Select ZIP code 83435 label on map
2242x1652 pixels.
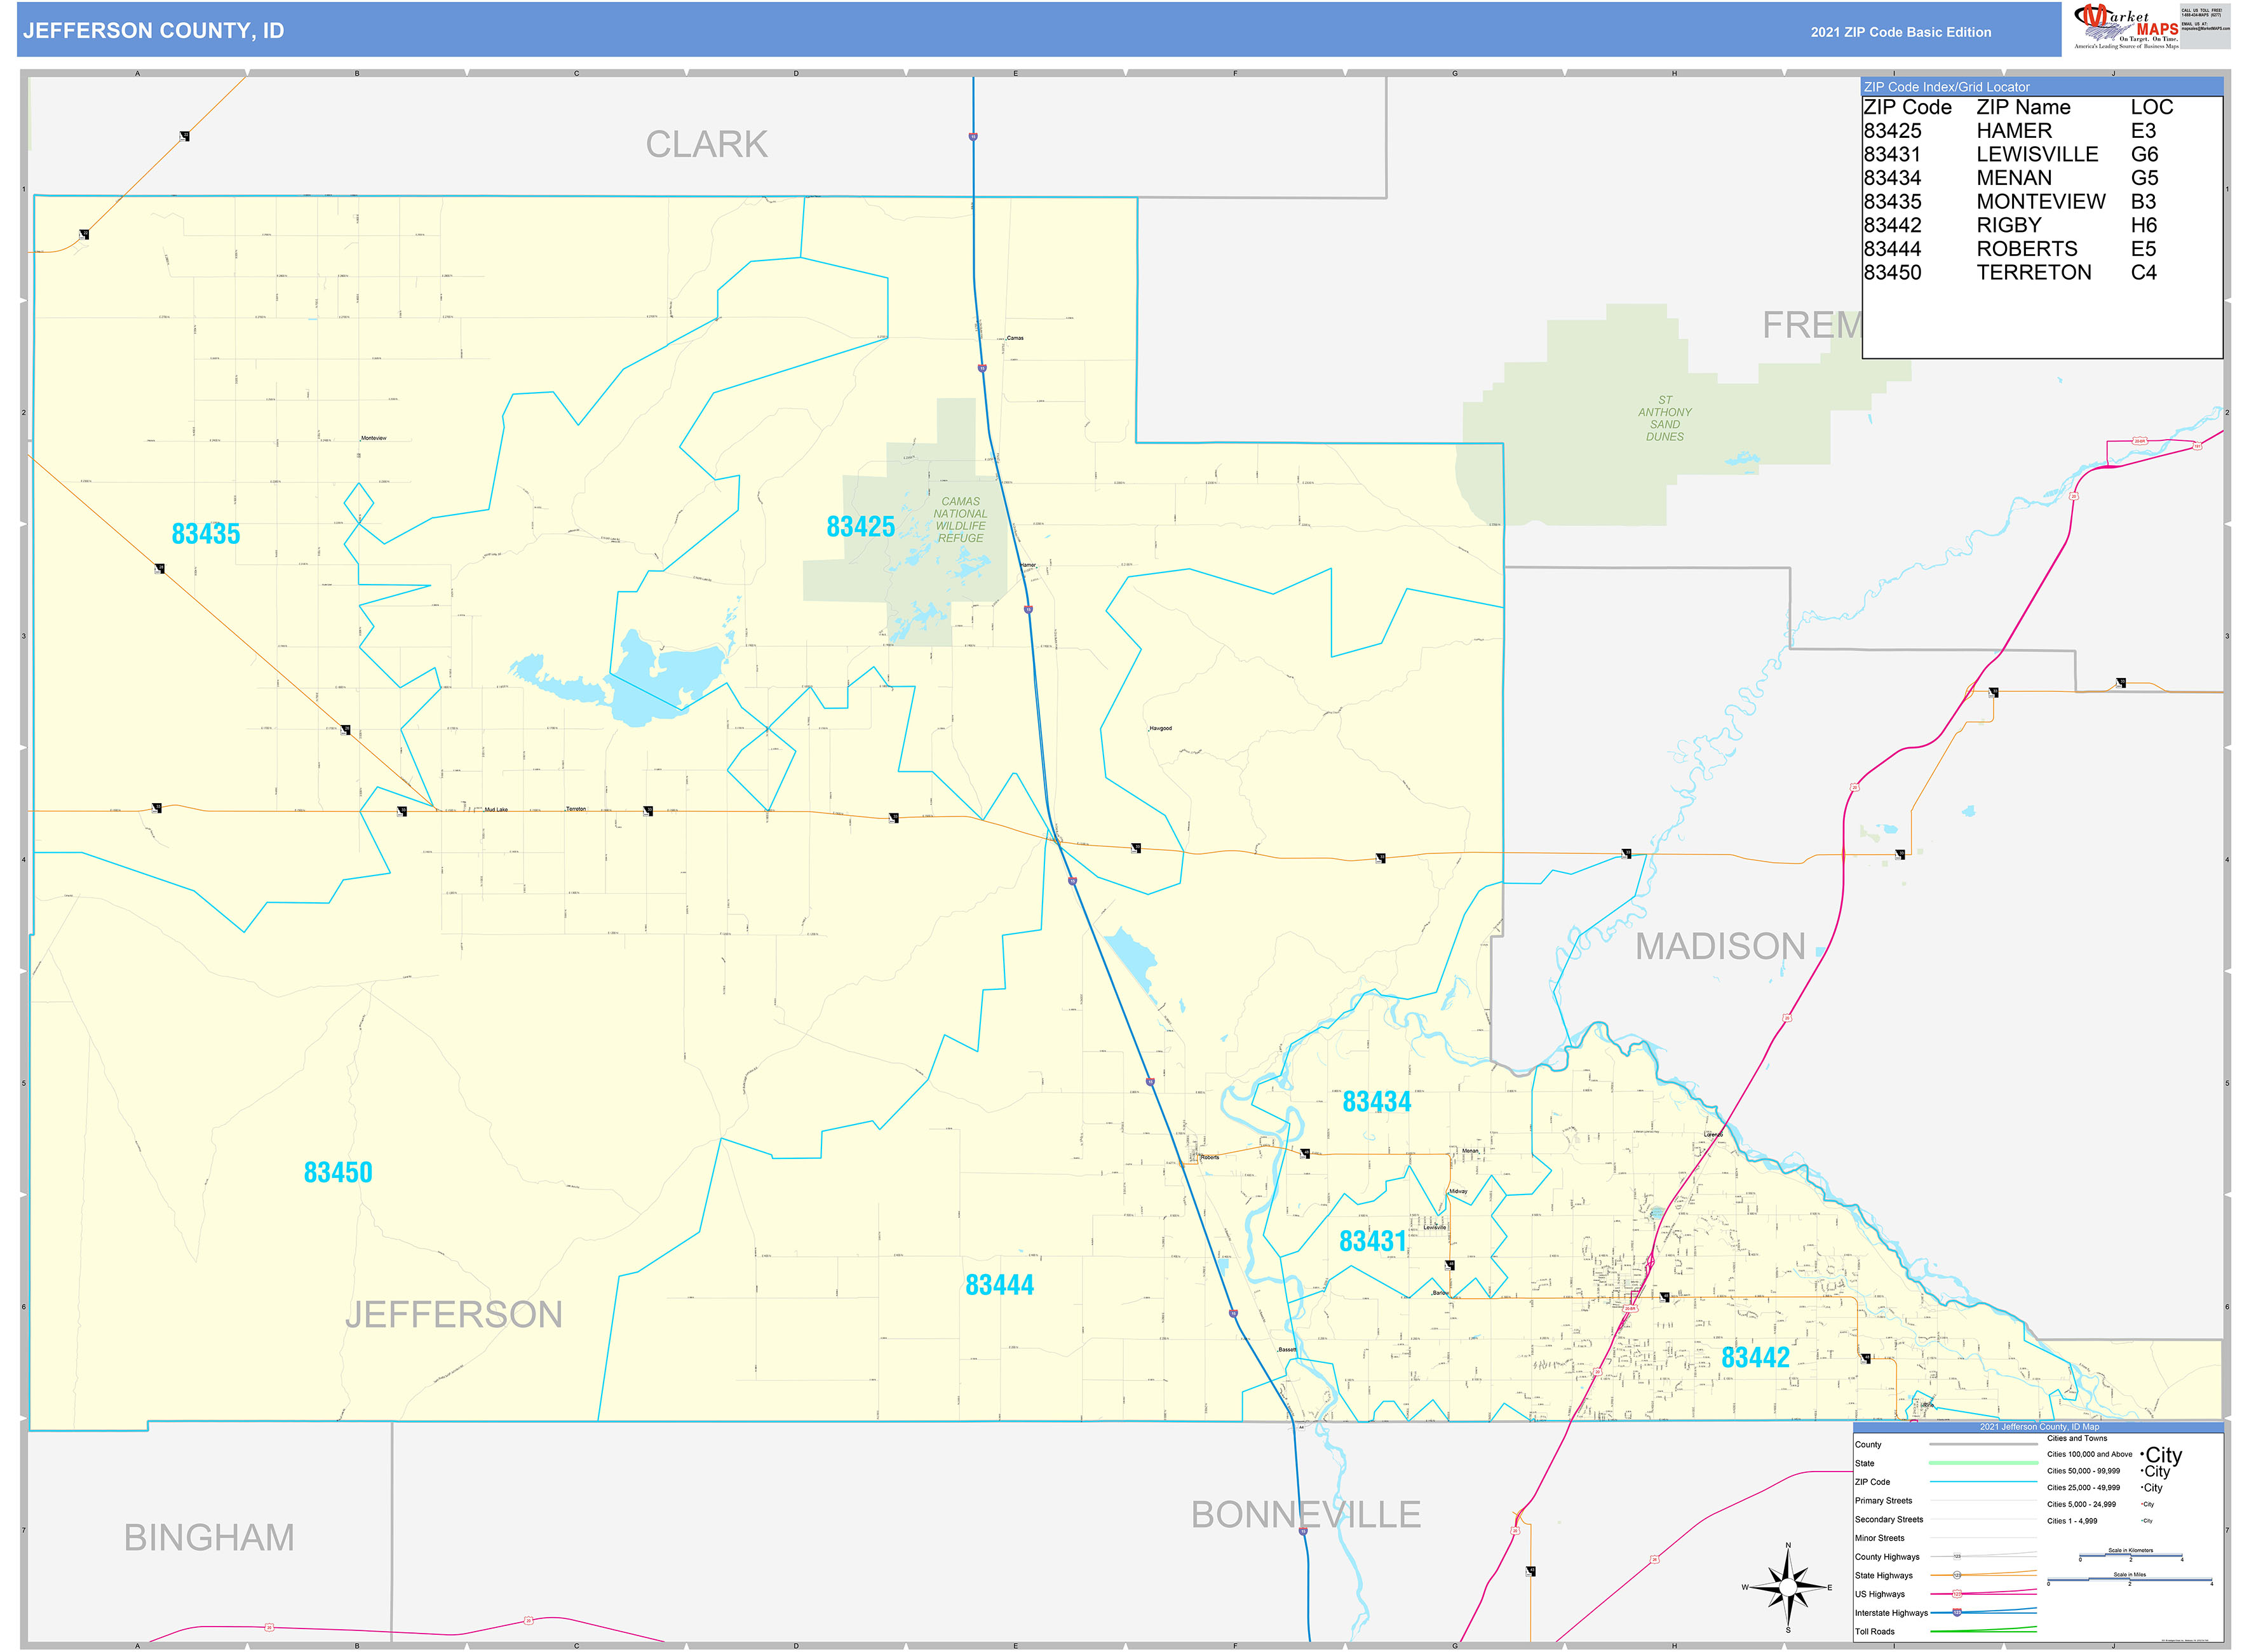coord(206,534)
